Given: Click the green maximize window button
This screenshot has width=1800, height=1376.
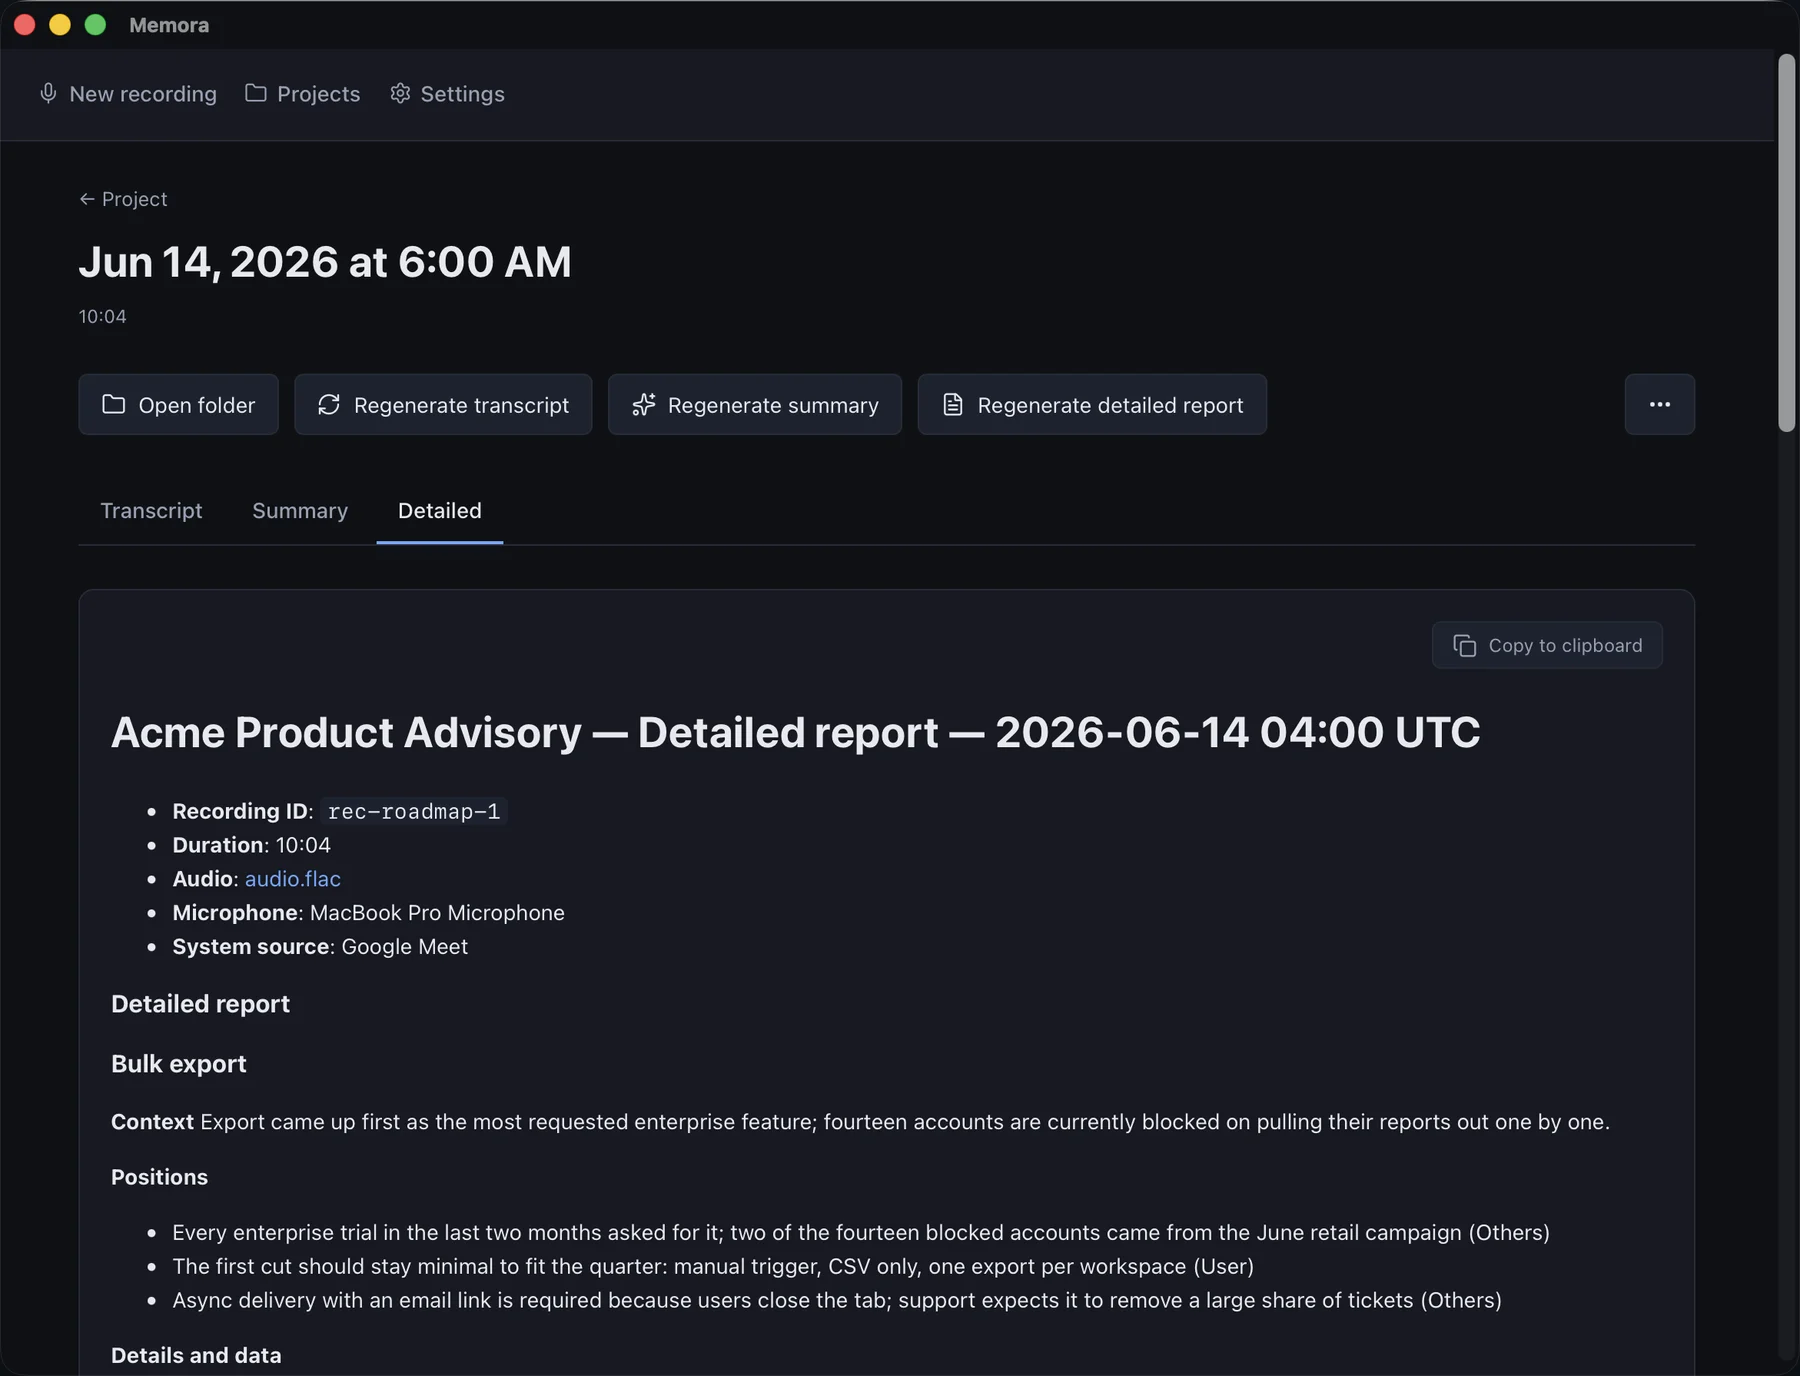Looking at the screenshot, I should click(95, 25).
